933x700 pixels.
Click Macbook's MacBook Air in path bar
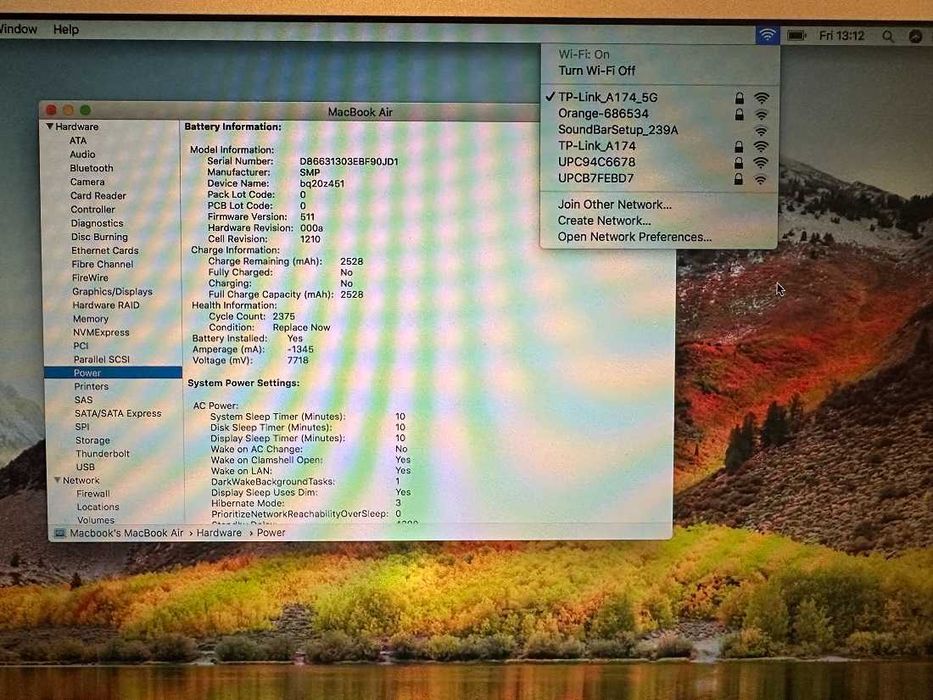pyautogui.click(x=126, y=533)
